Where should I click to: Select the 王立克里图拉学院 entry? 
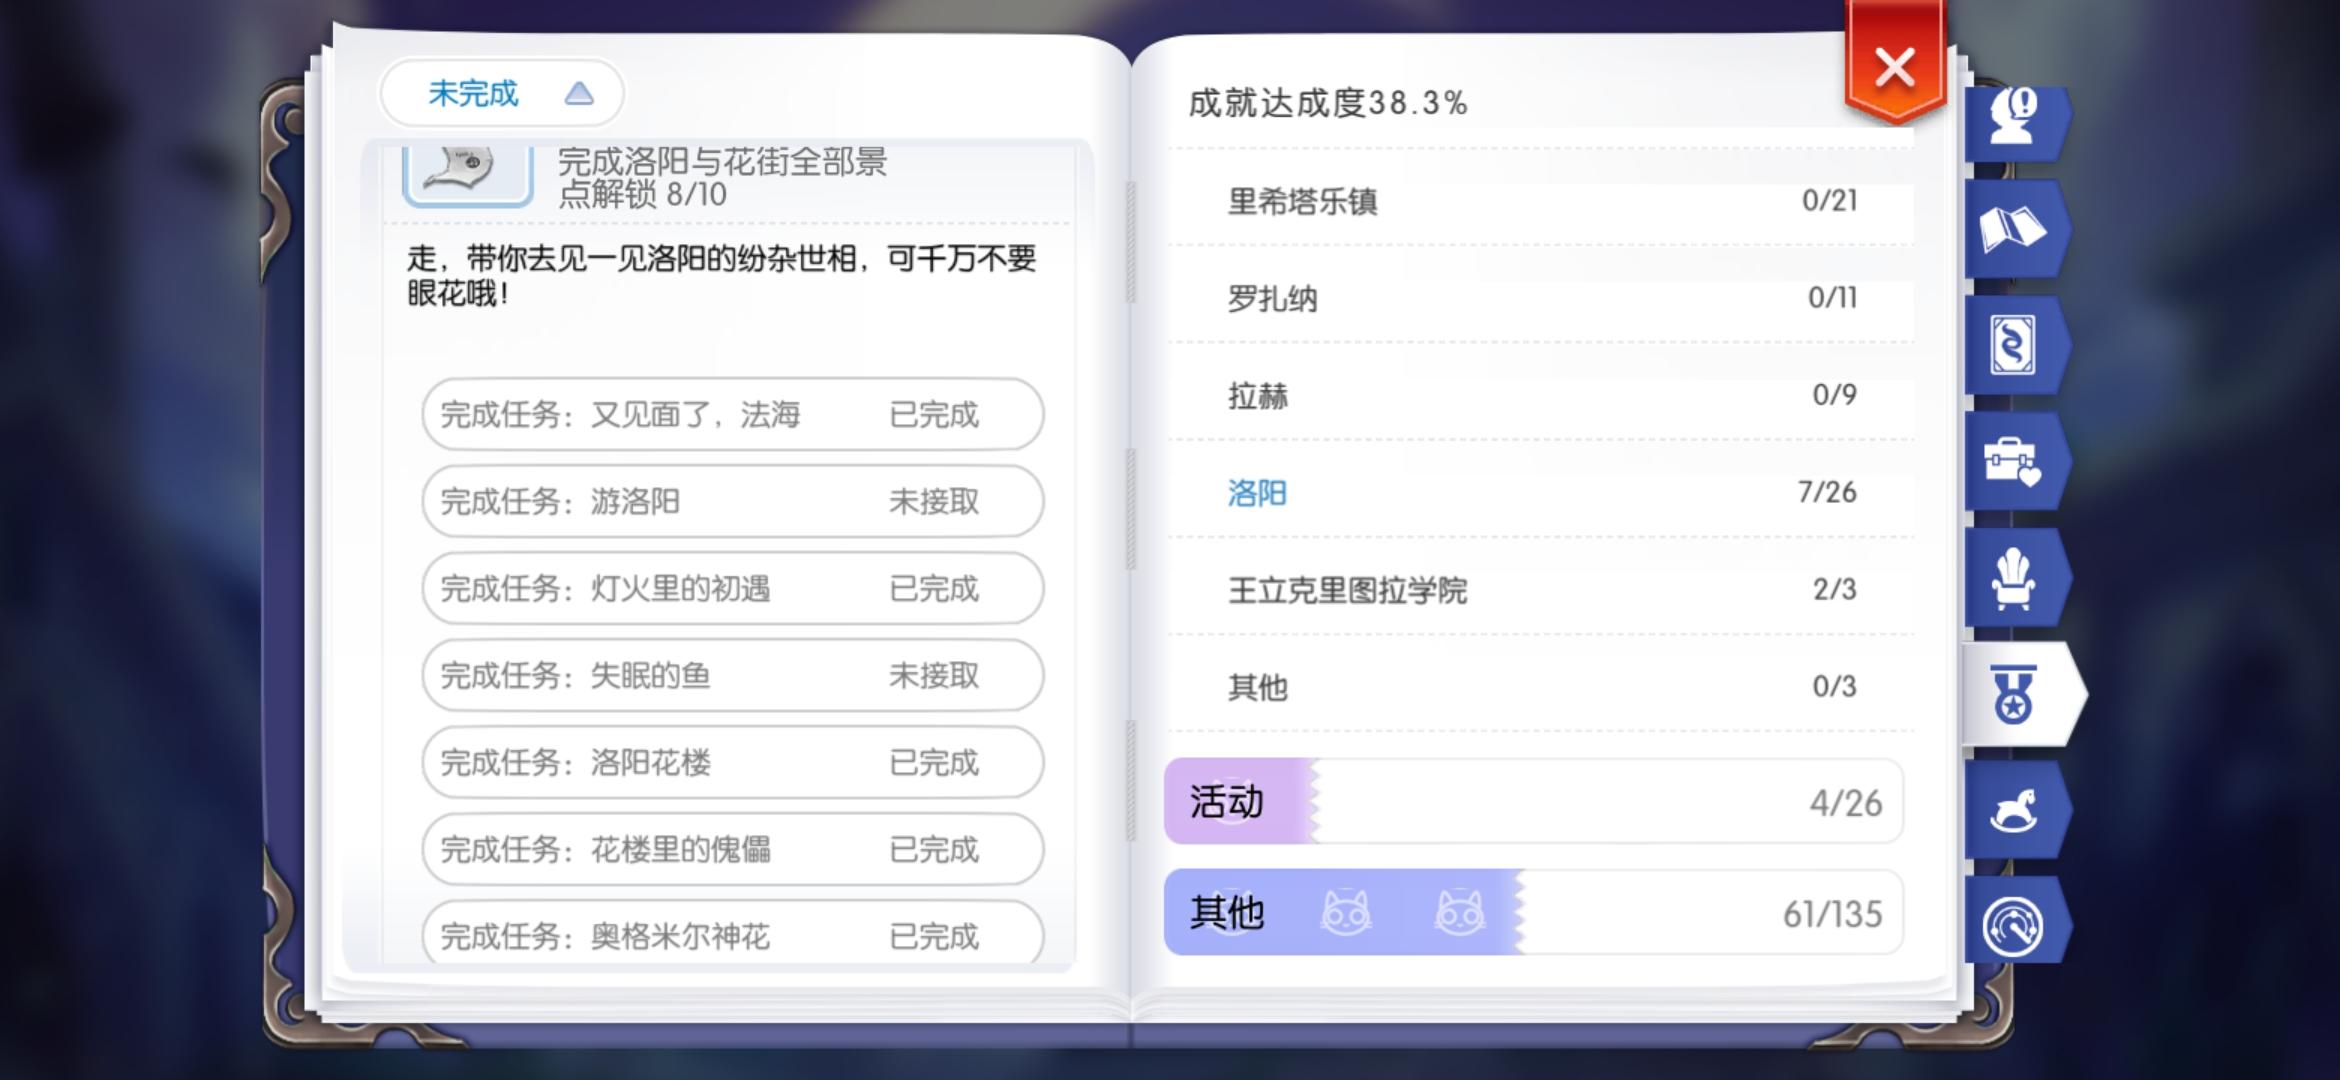pyautogui.click(x=1541, y=589)
